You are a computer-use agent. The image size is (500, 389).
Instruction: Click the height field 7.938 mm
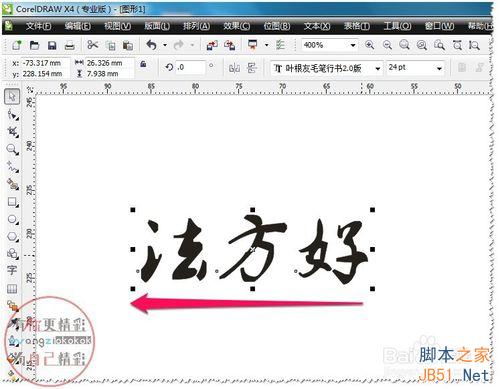point(110,73)
